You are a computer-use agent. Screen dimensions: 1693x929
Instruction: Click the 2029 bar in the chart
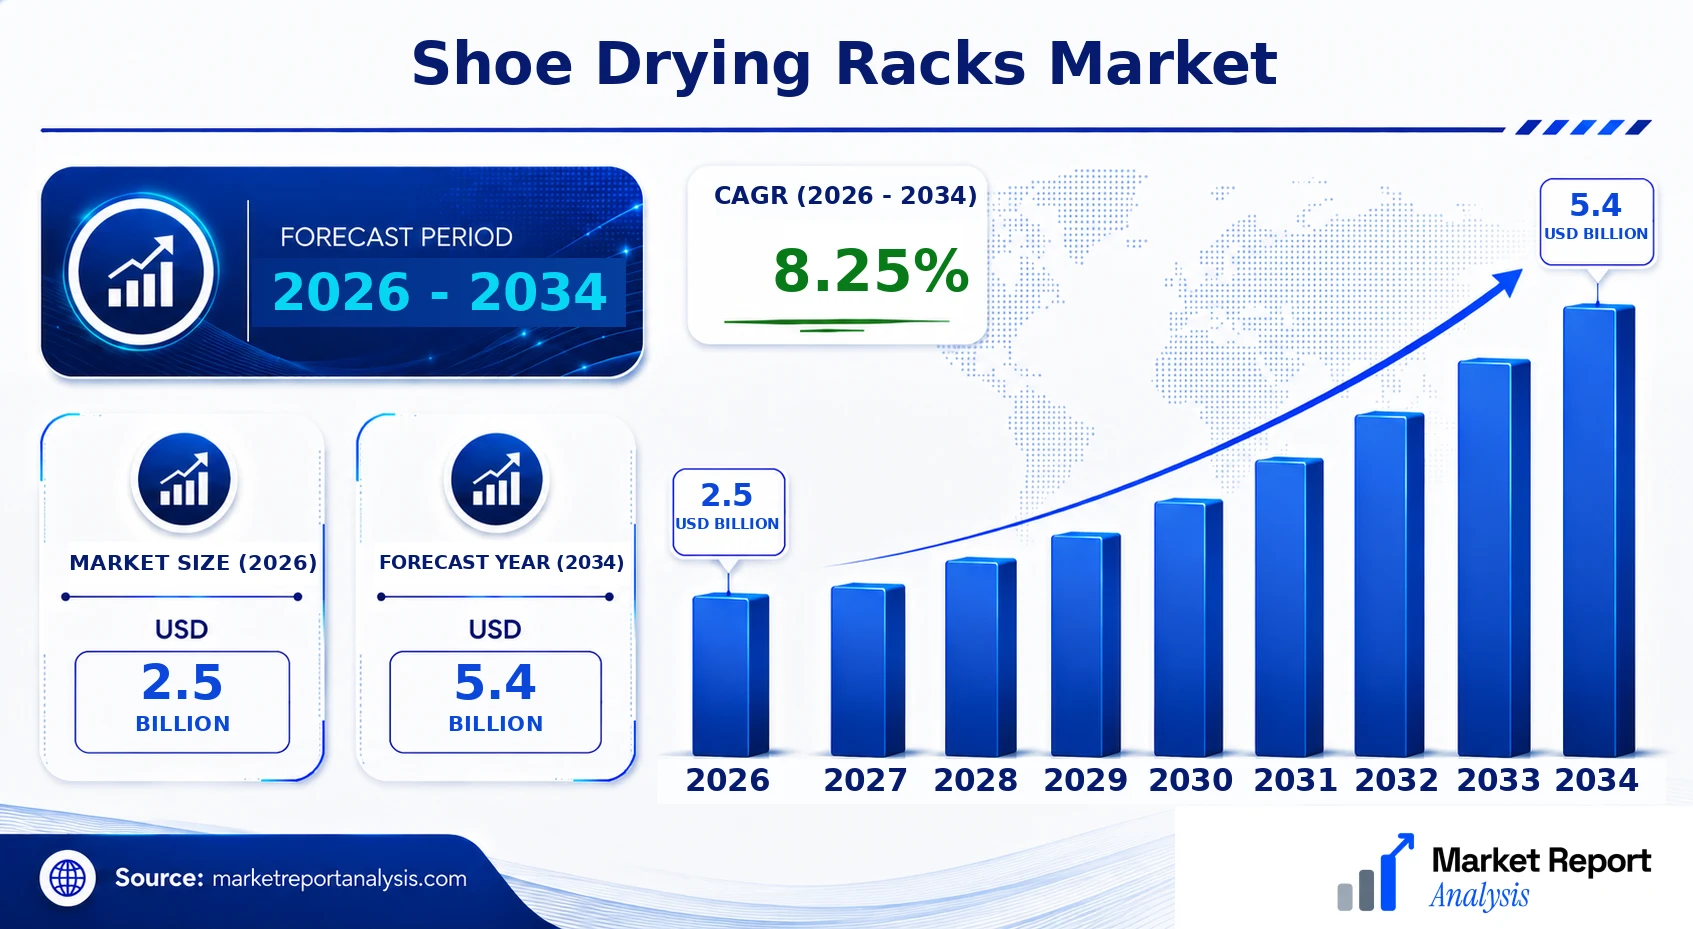pos(1085,645)
